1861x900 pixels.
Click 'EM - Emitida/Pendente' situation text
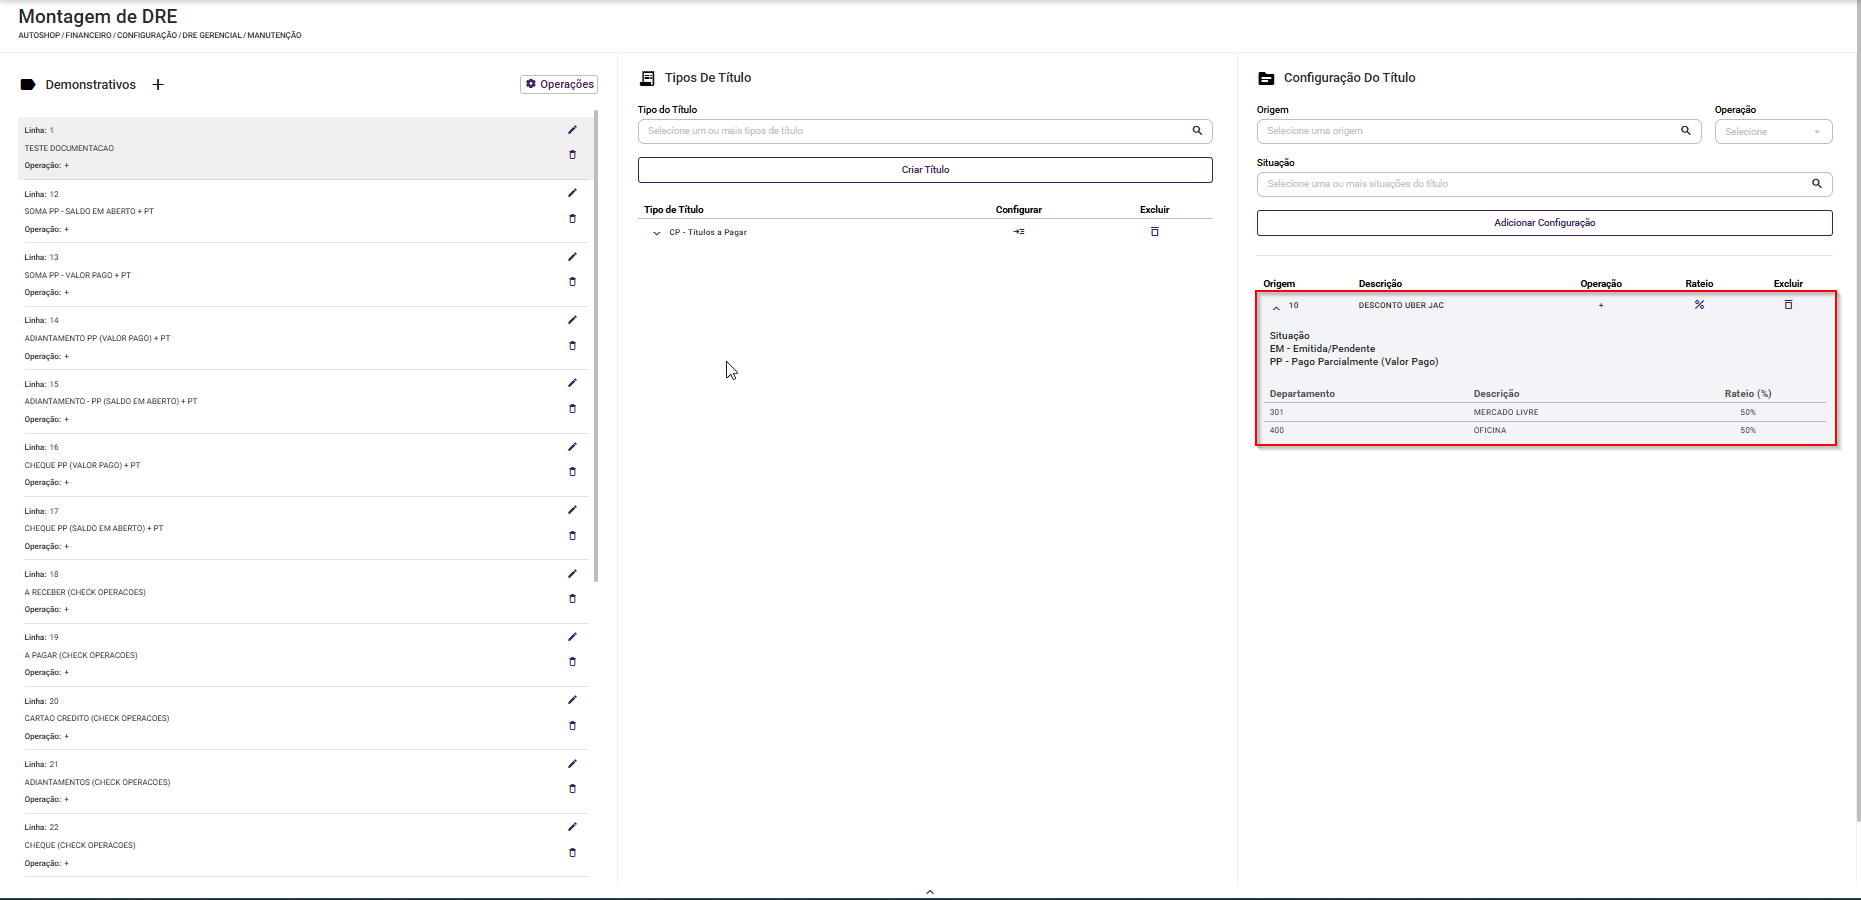(1322, 349)
